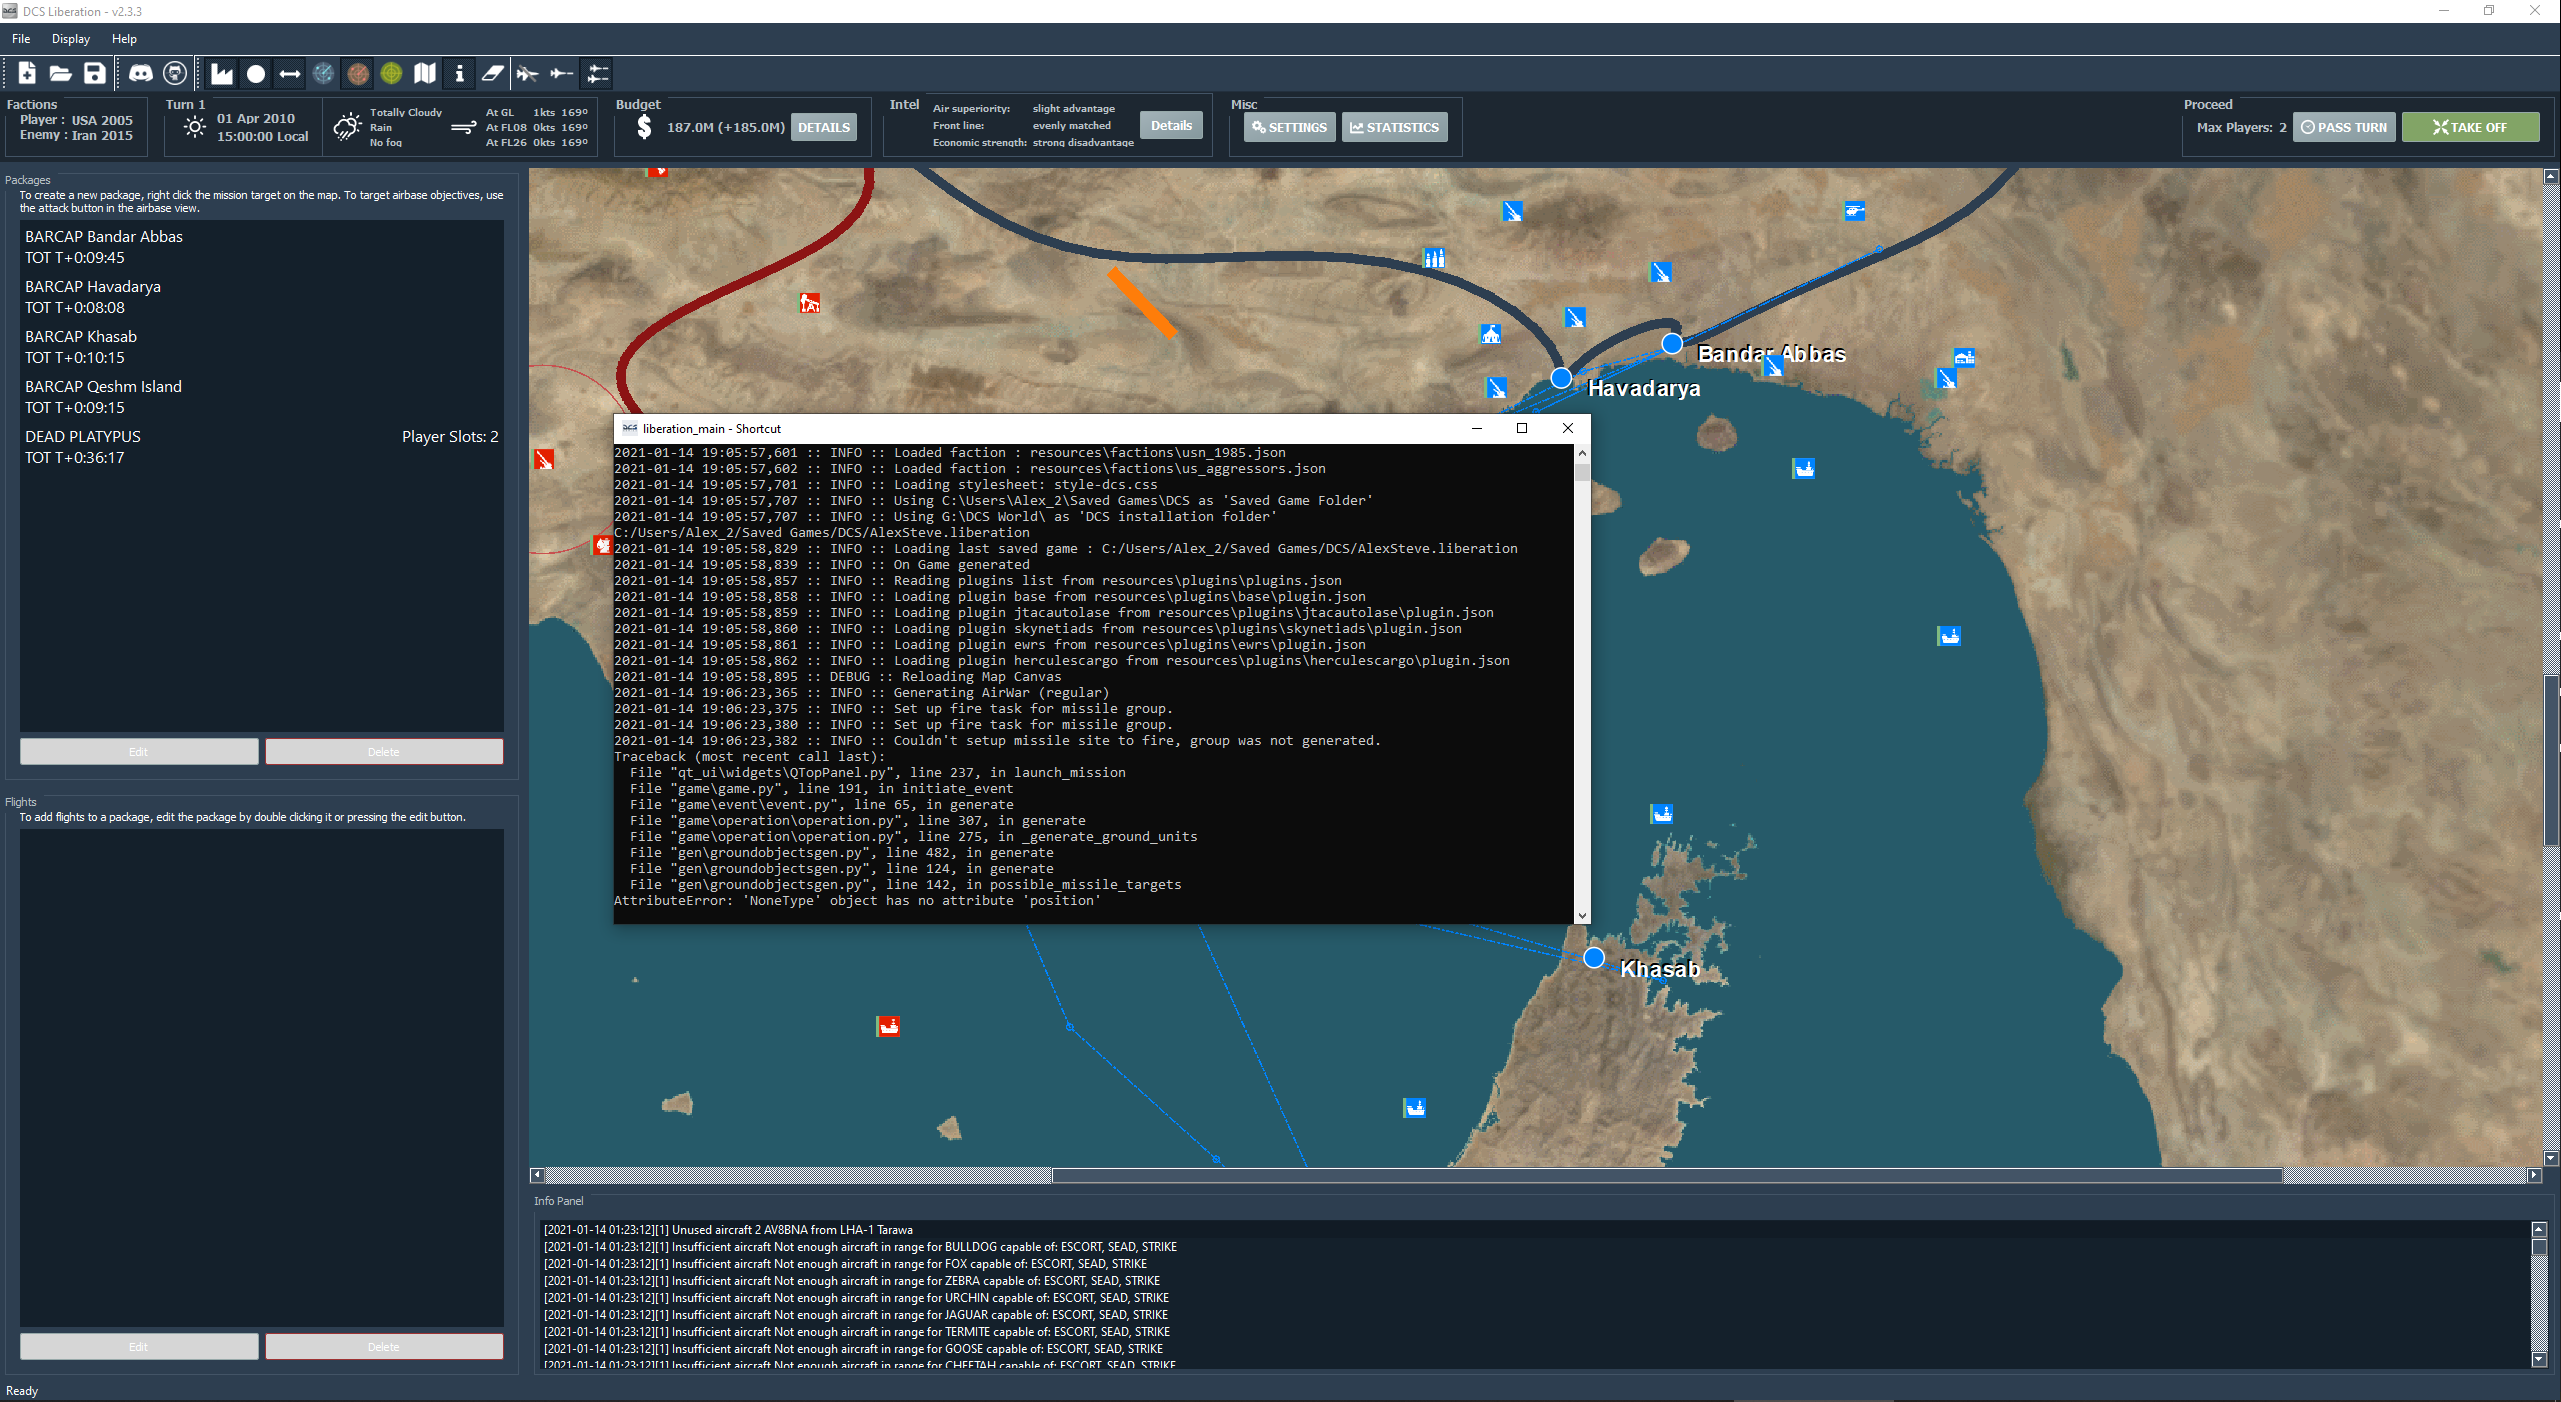The width and height of the screenshot is (2561, 1402).
Task: Click the PASS TURN button
Action: point(2344,127)
